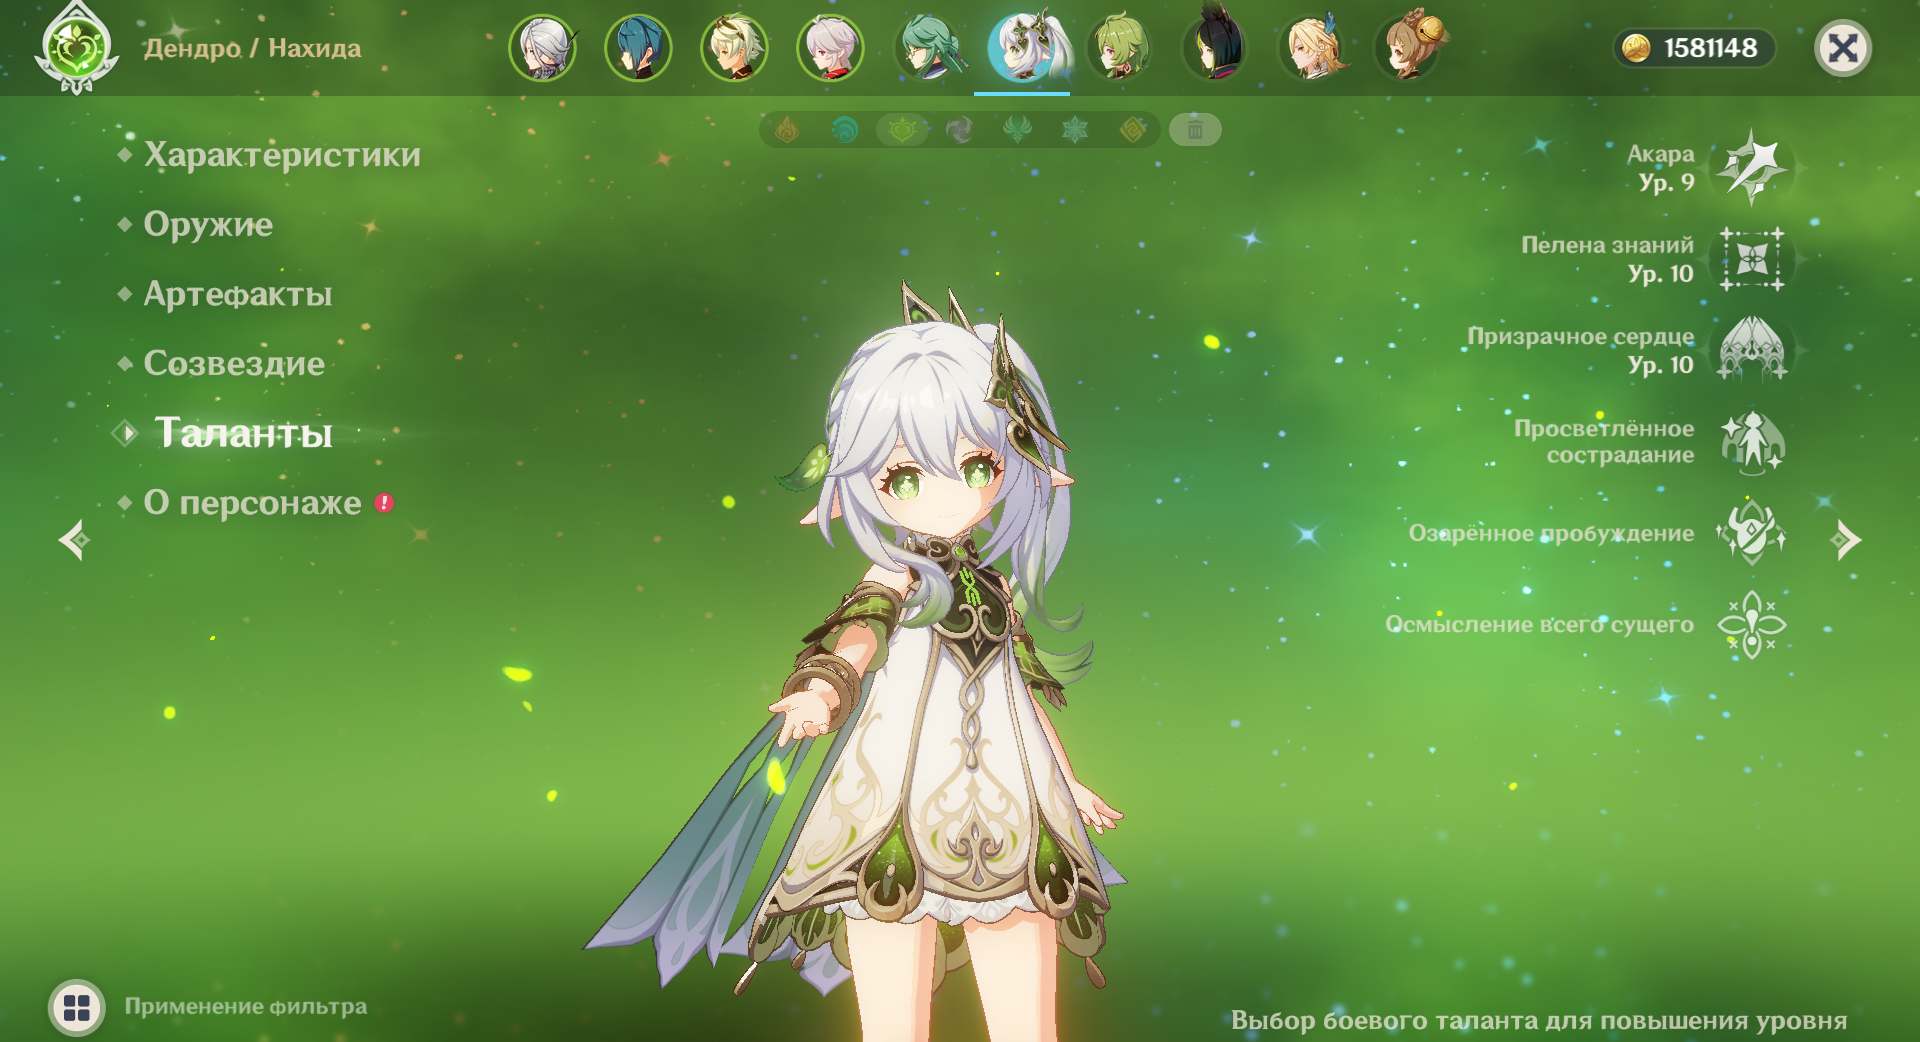Toggle the Hydro element filter
This screenshot has height=1042, width=1920.
[845, 130]
